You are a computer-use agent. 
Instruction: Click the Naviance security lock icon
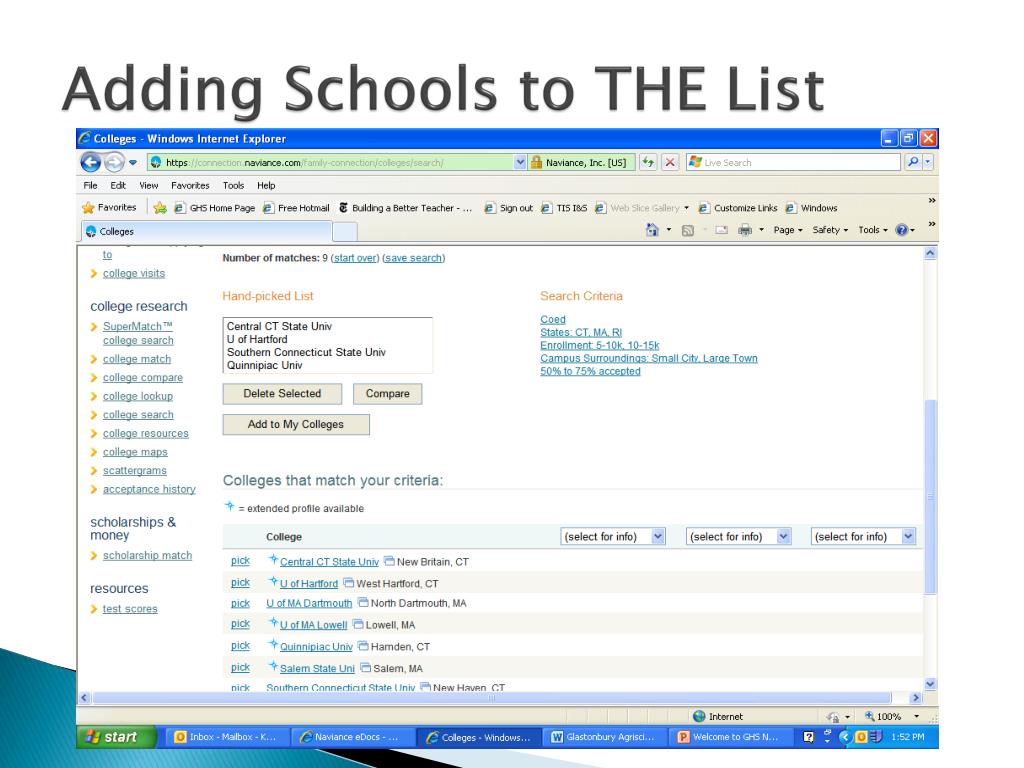[x=536, y=163]
